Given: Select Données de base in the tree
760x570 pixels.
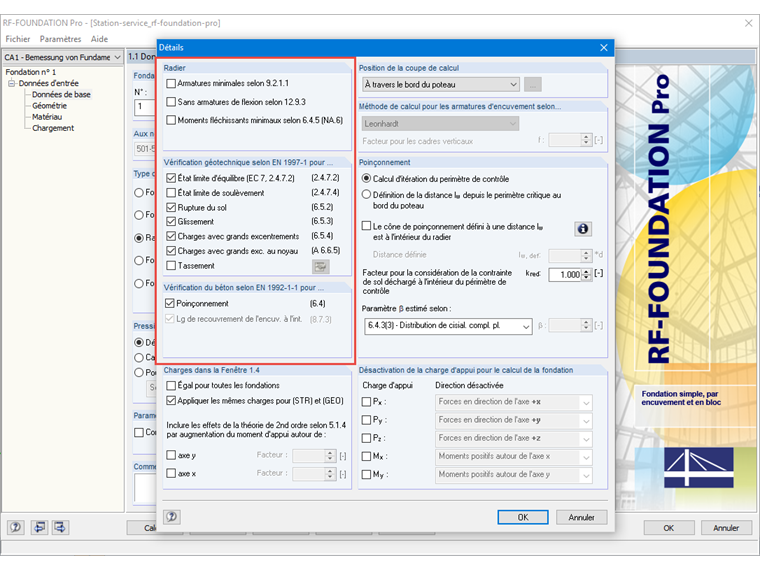Looking at the screenshot, I should tap(61, 95).
